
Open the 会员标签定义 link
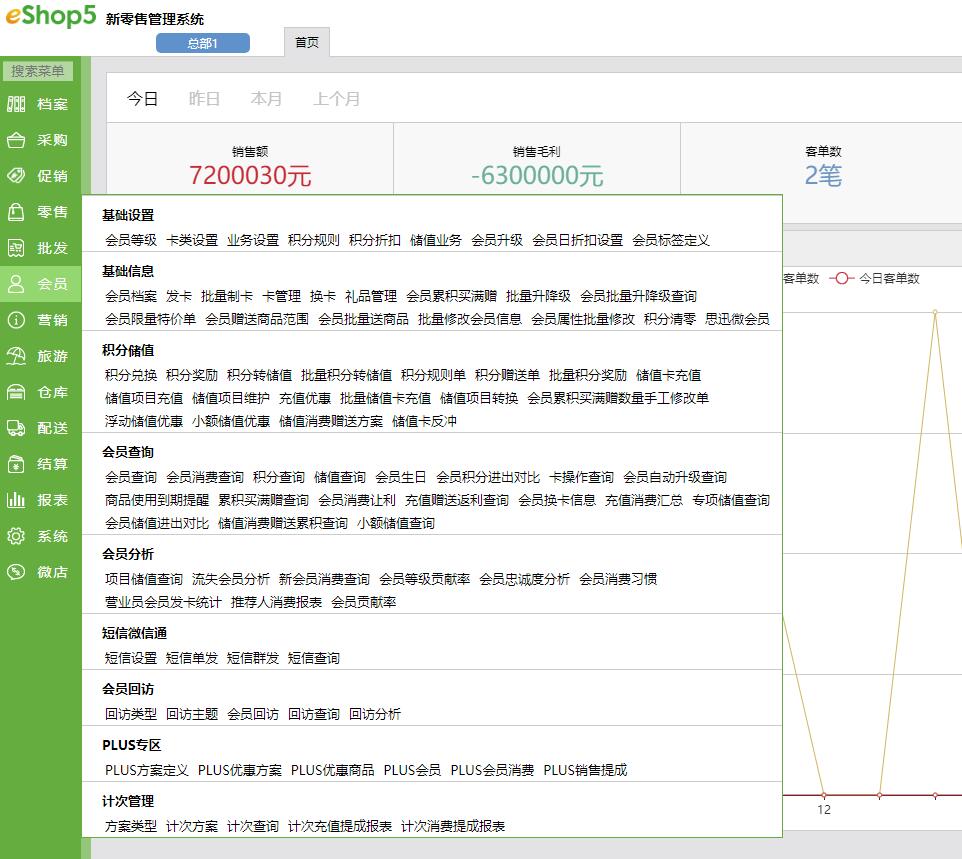(x=671, y=241)
